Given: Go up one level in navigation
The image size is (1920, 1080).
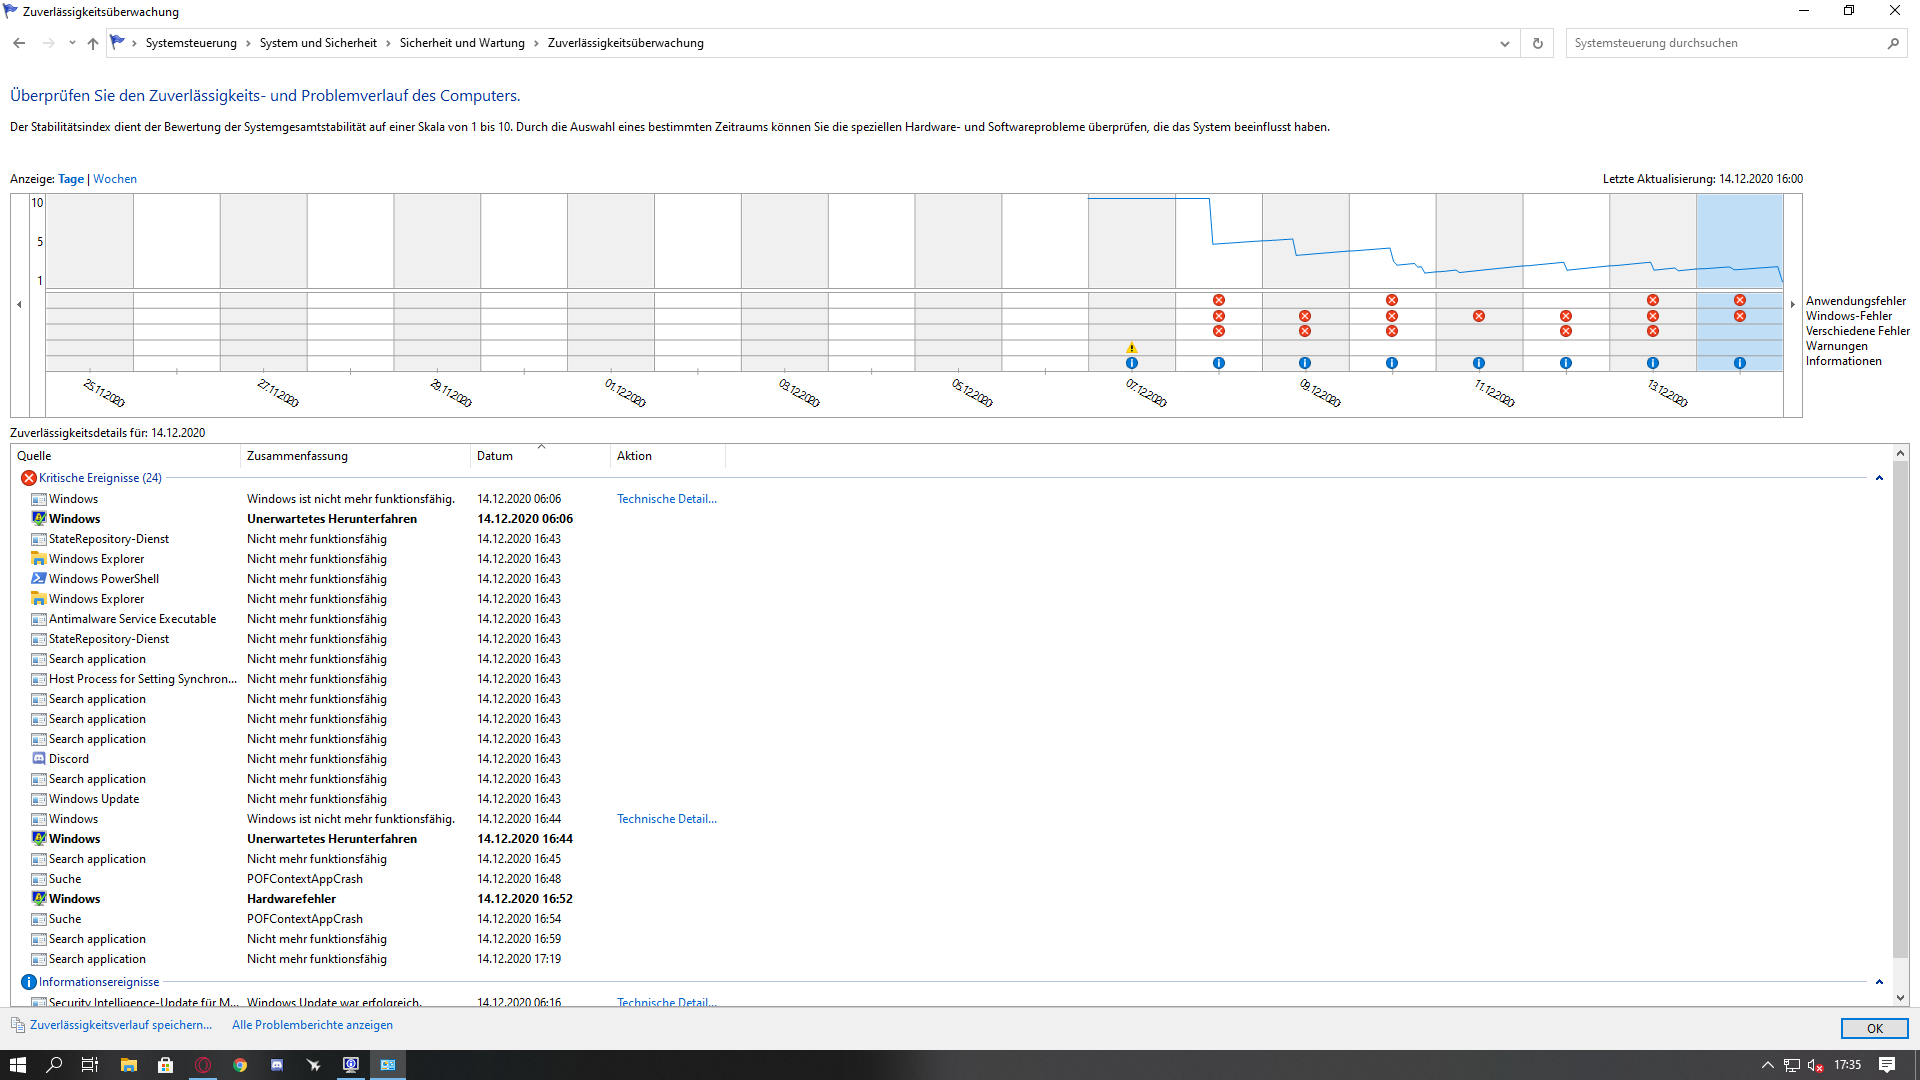Looking at the screenshot, I should point(93,43).
